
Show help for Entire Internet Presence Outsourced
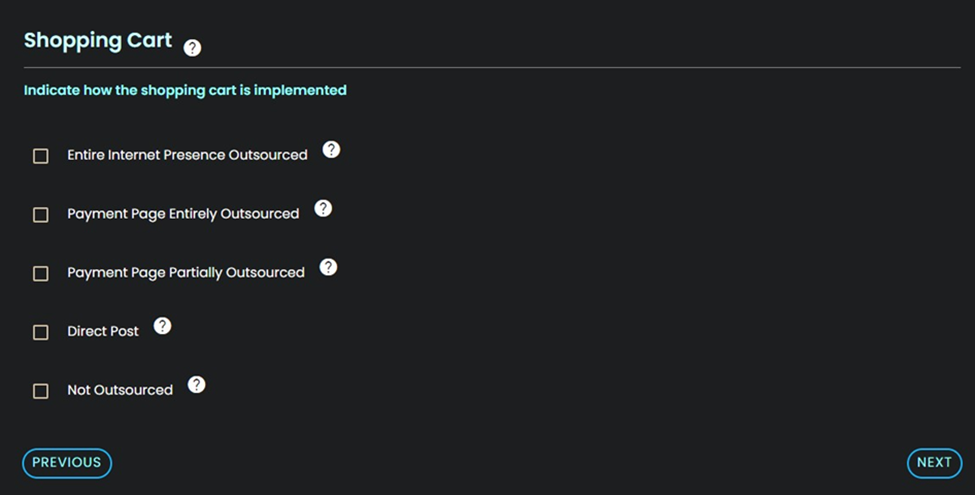pos(331,149)
